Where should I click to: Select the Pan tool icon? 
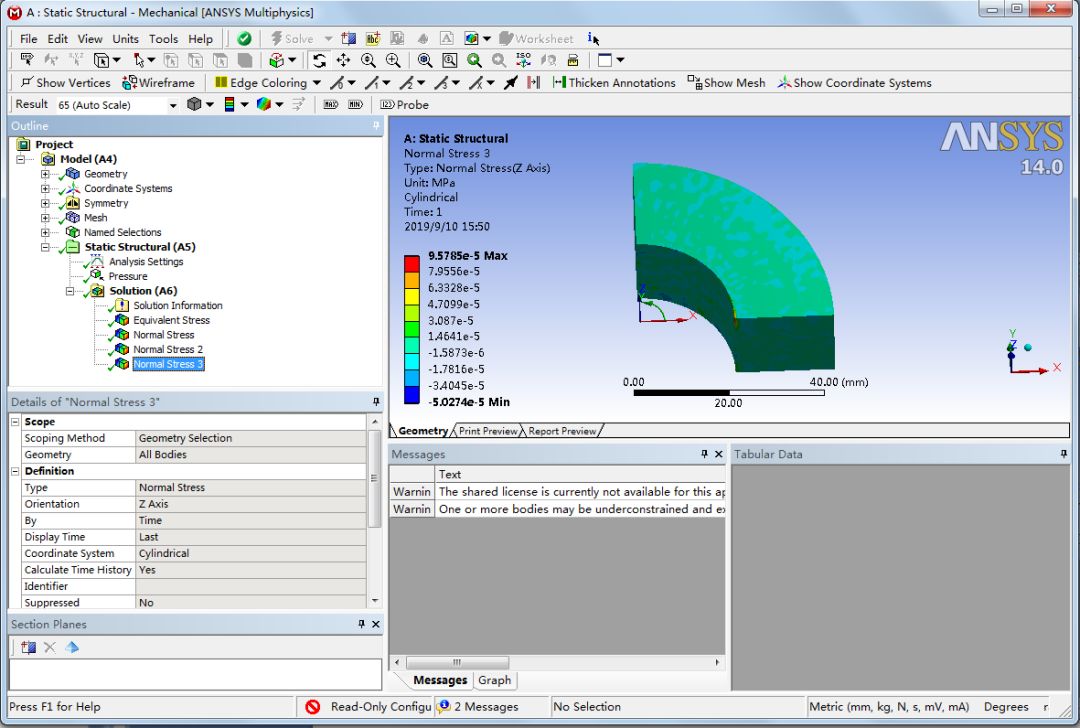tap(343, 61)
